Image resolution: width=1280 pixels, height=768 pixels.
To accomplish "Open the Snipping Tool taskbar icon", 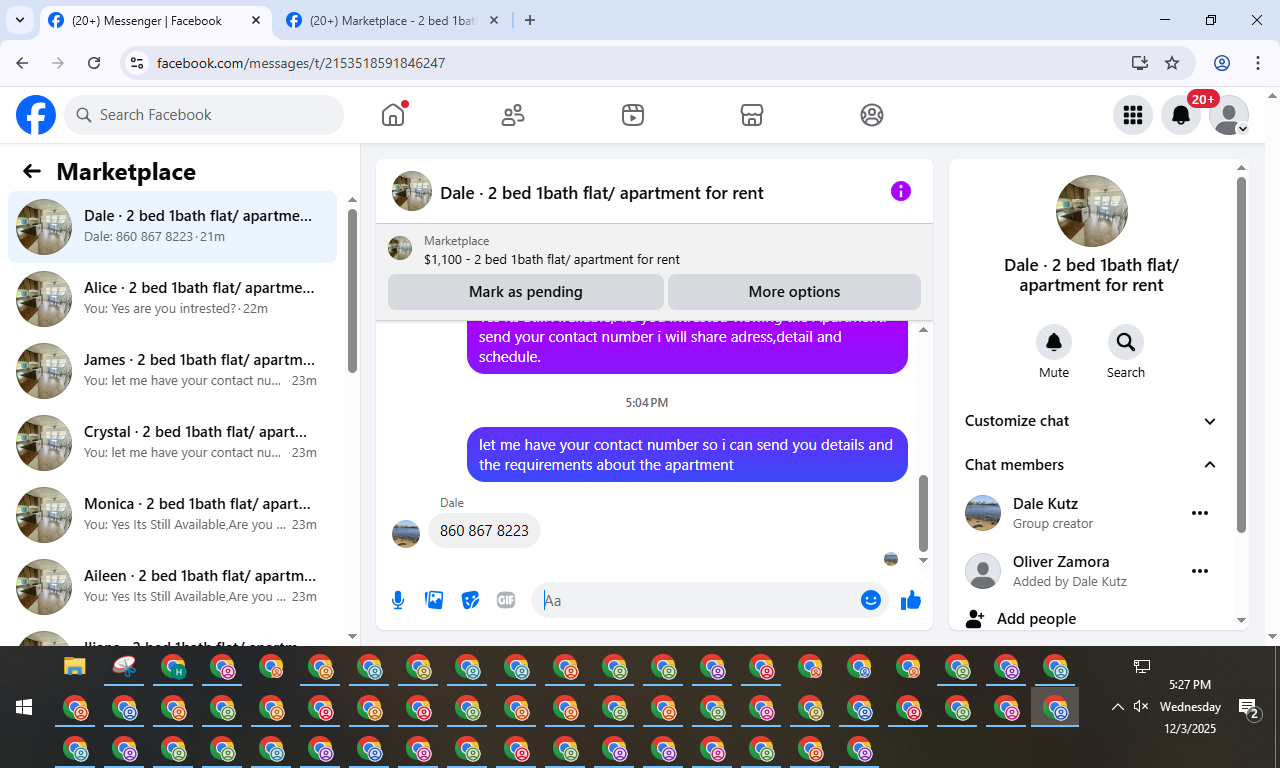I will coord(124,666).
